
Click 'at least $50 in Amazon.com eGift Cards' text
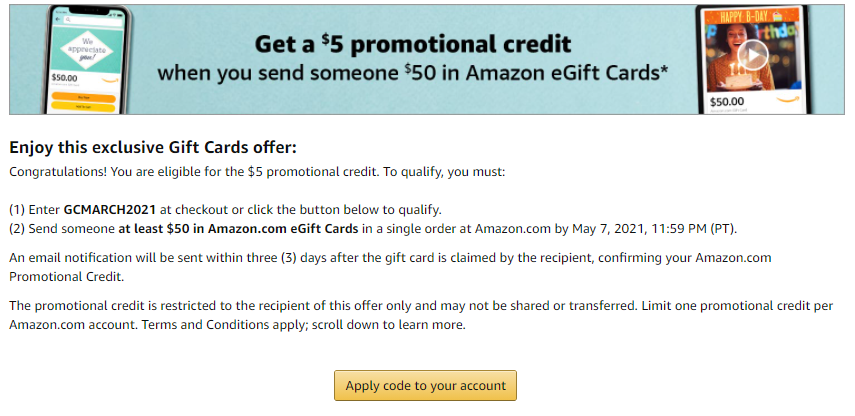pos(238,229)
